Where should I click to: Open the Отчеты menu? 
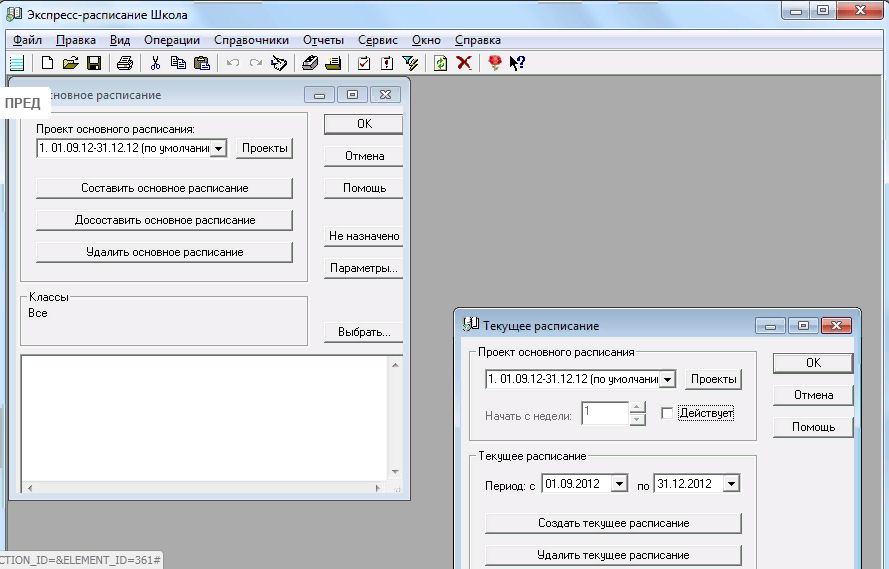[x=322, y=40]
